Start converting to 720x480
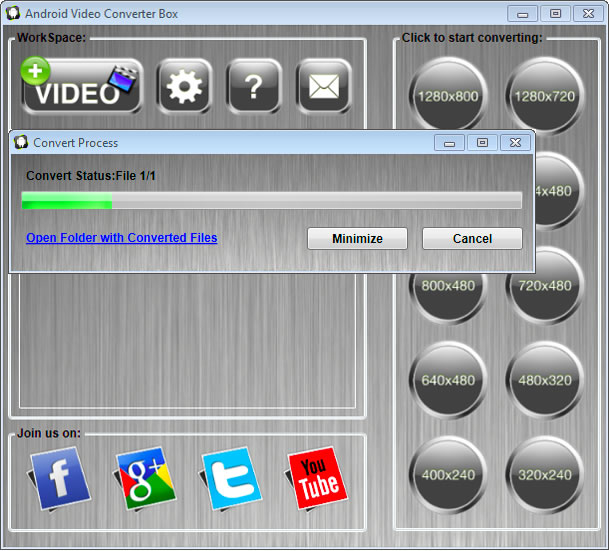The width and height of the screenshot is (609, 551). coord(545,286)
